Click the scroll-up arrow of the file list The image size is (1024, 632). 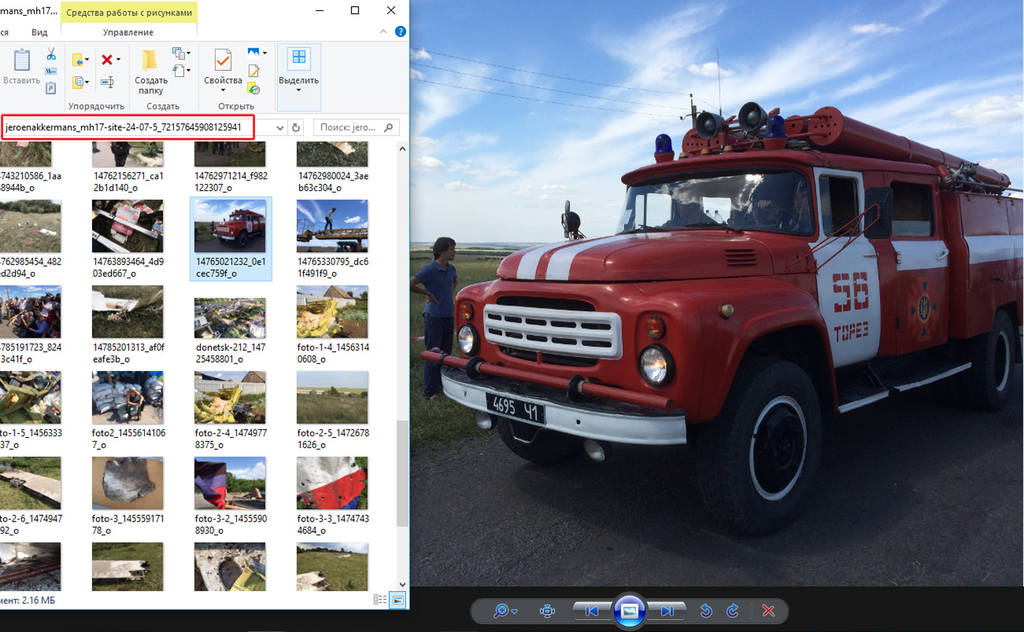[x=402, y=149]
